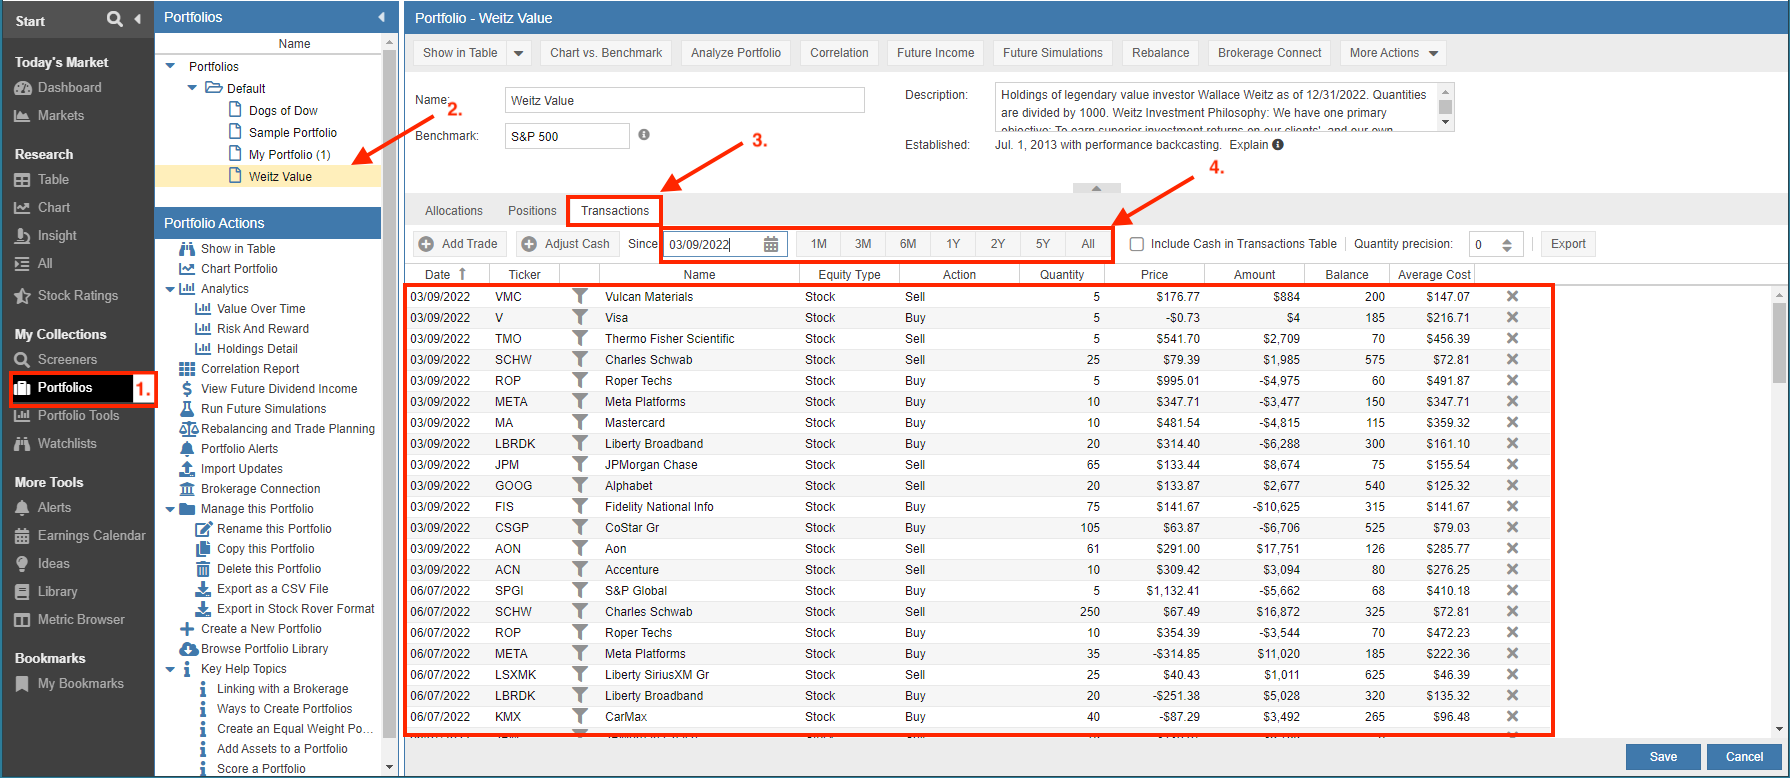The width and height of the screenshot is (1790, 778).
Task: Set the date range to 5Y
Action: [x=1043, y=244]
